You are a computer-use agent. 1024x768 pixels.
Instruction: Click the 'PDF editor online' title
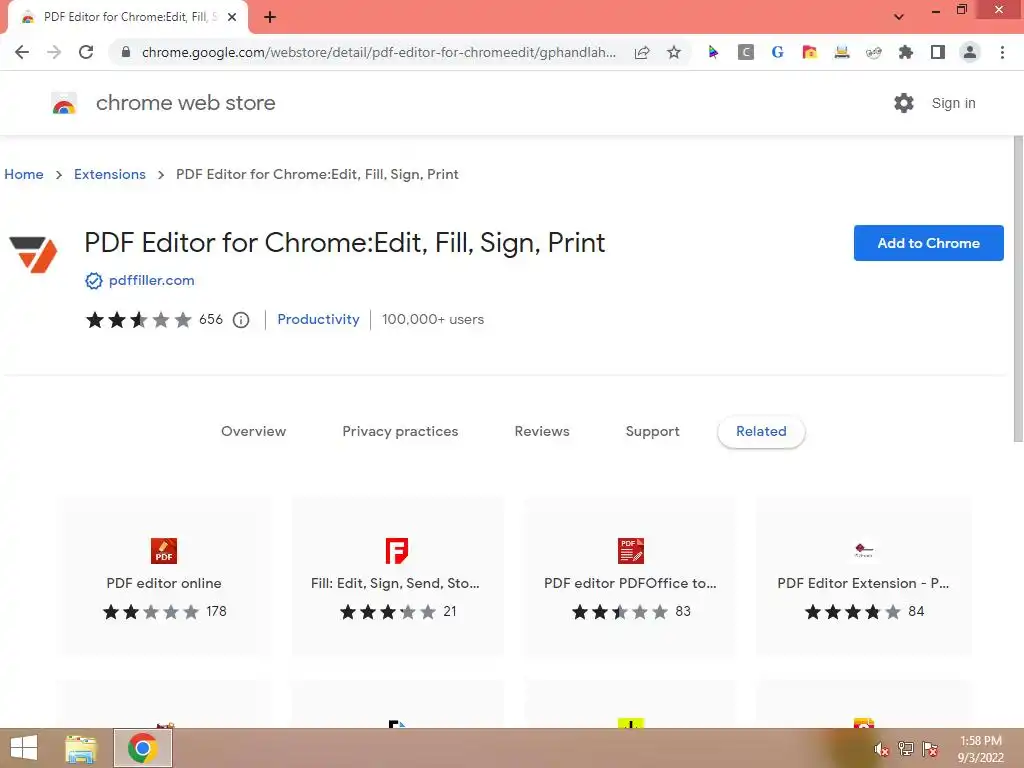click(164, 583)
